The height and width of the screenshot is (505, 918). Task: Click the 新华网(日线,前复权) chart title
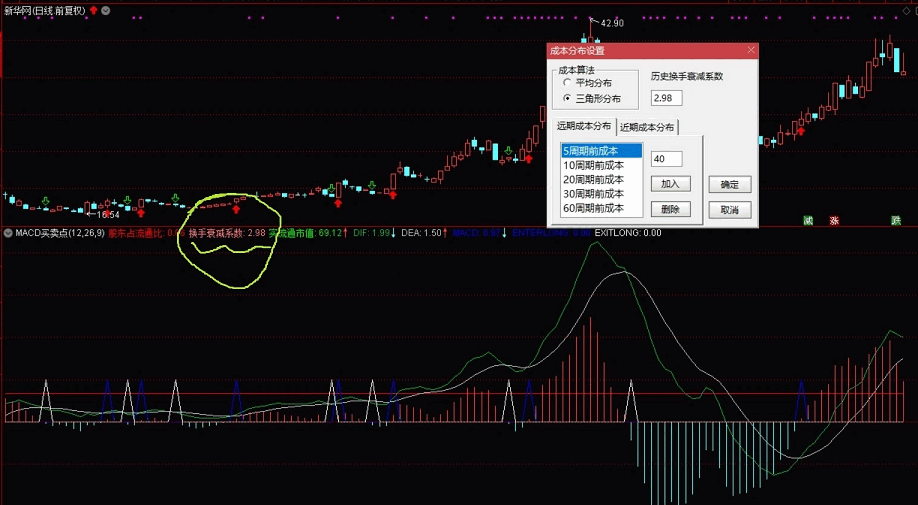44,11
